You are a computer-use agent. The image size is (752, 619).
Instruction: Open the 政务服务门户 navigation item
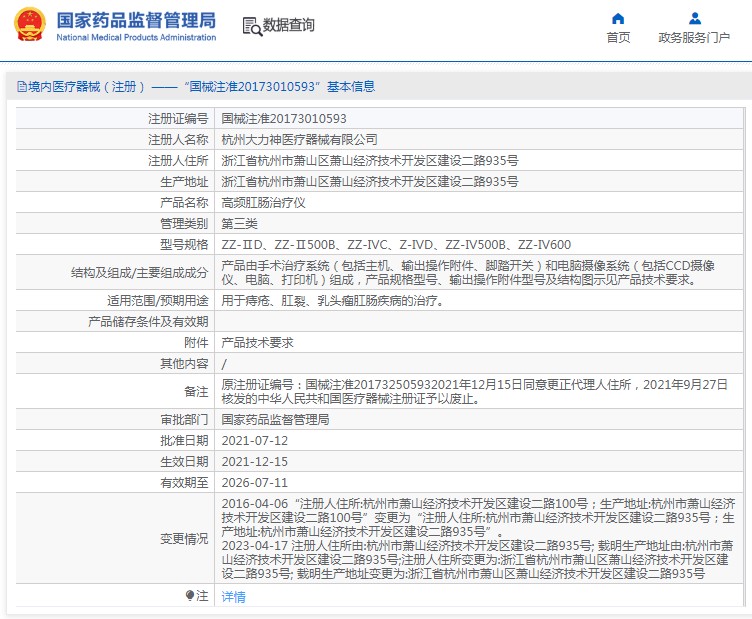pyautogui.click(x=694, y=38)
